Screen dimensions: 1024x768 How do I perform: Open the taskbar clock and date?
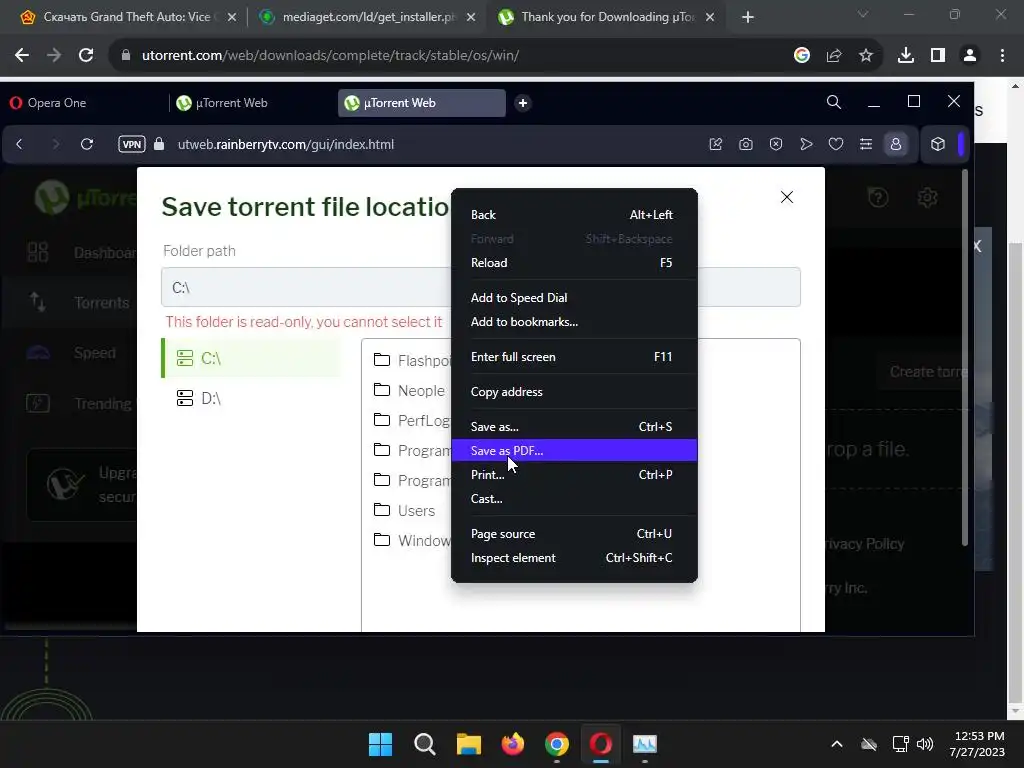(x=977, y=744)
